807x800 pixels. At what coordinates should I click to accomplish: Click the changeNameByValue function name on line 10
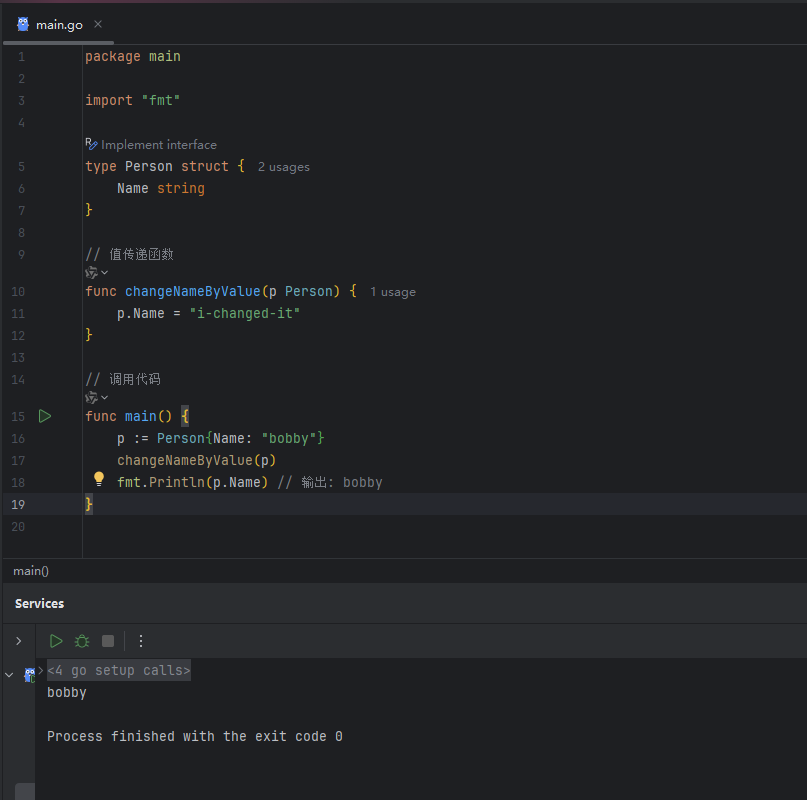tap(192, 292)
